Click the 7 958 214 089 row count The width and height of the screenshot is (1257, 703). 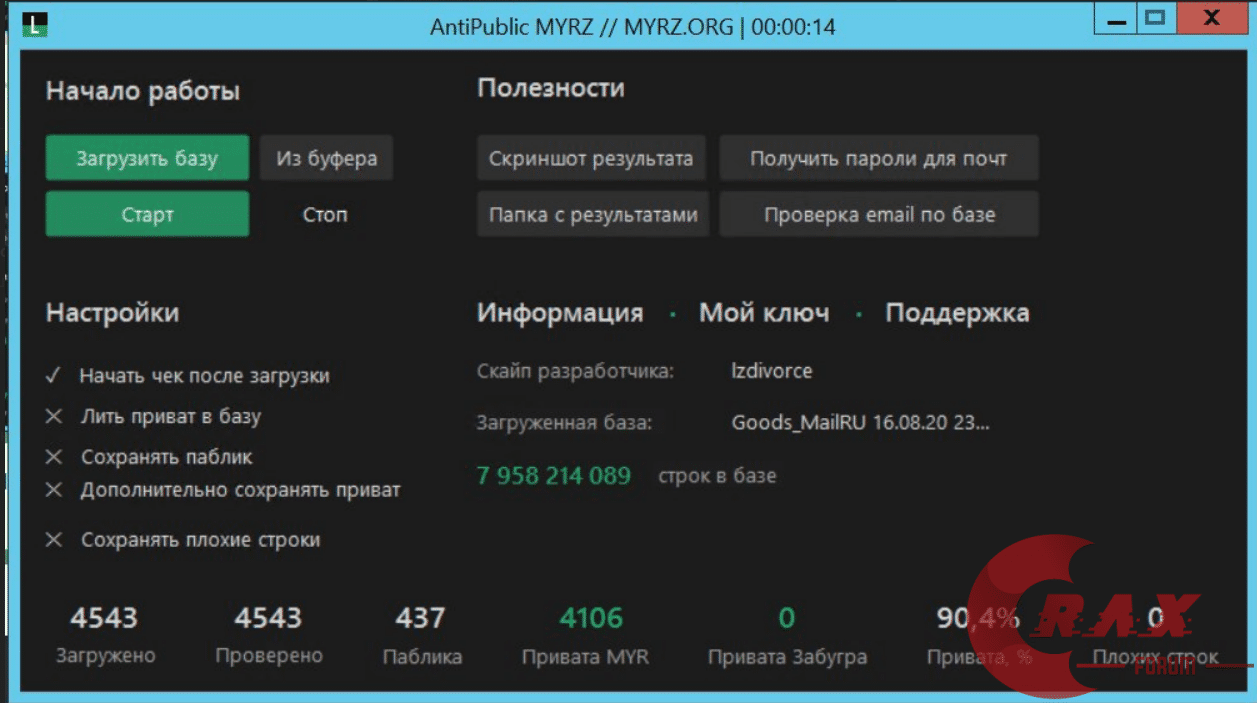554,476
